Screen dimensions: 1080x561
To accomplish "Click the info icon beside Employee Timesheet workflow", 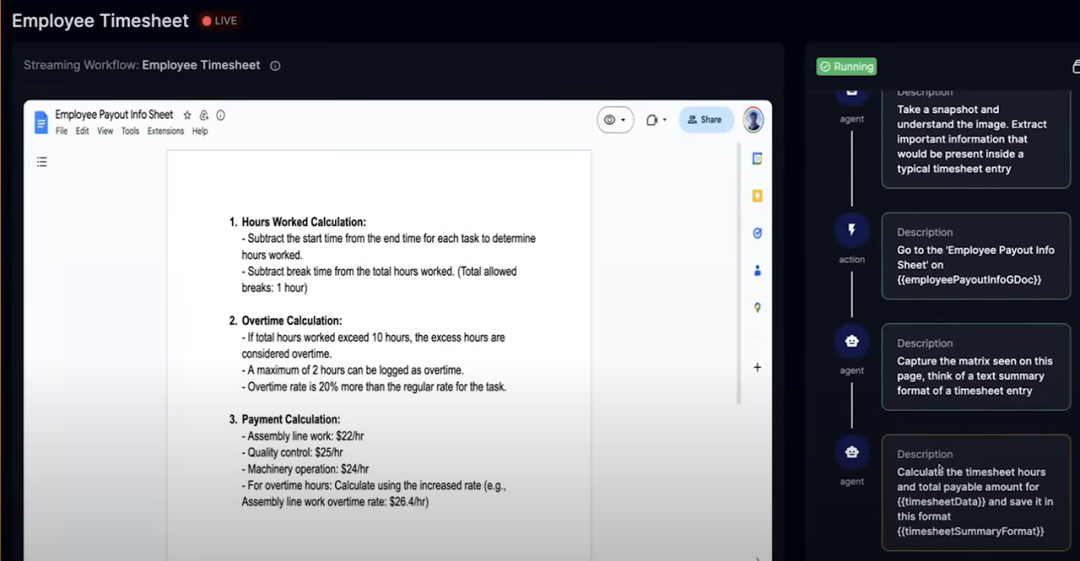I will tap(275, 66).
